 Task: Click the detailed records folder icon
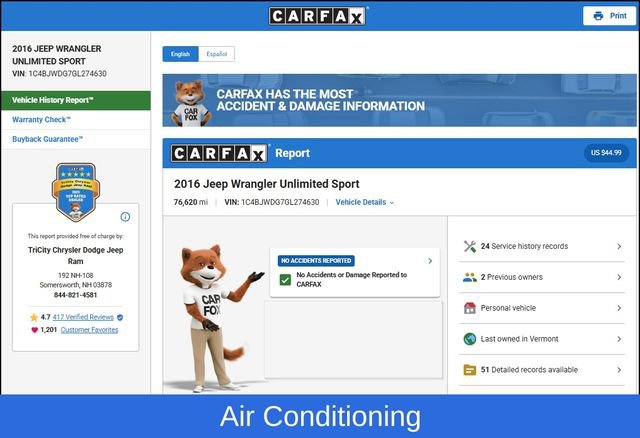tap(469, 370)
